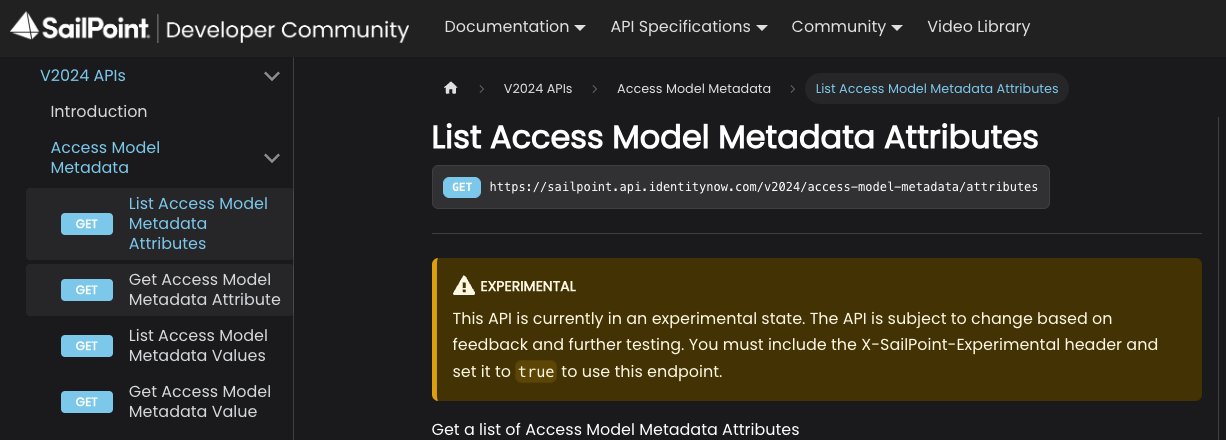1226x440 pixels.
Task: Click GET badge beside List Access Model Metadata Values
Action: [x=87, y=346]
